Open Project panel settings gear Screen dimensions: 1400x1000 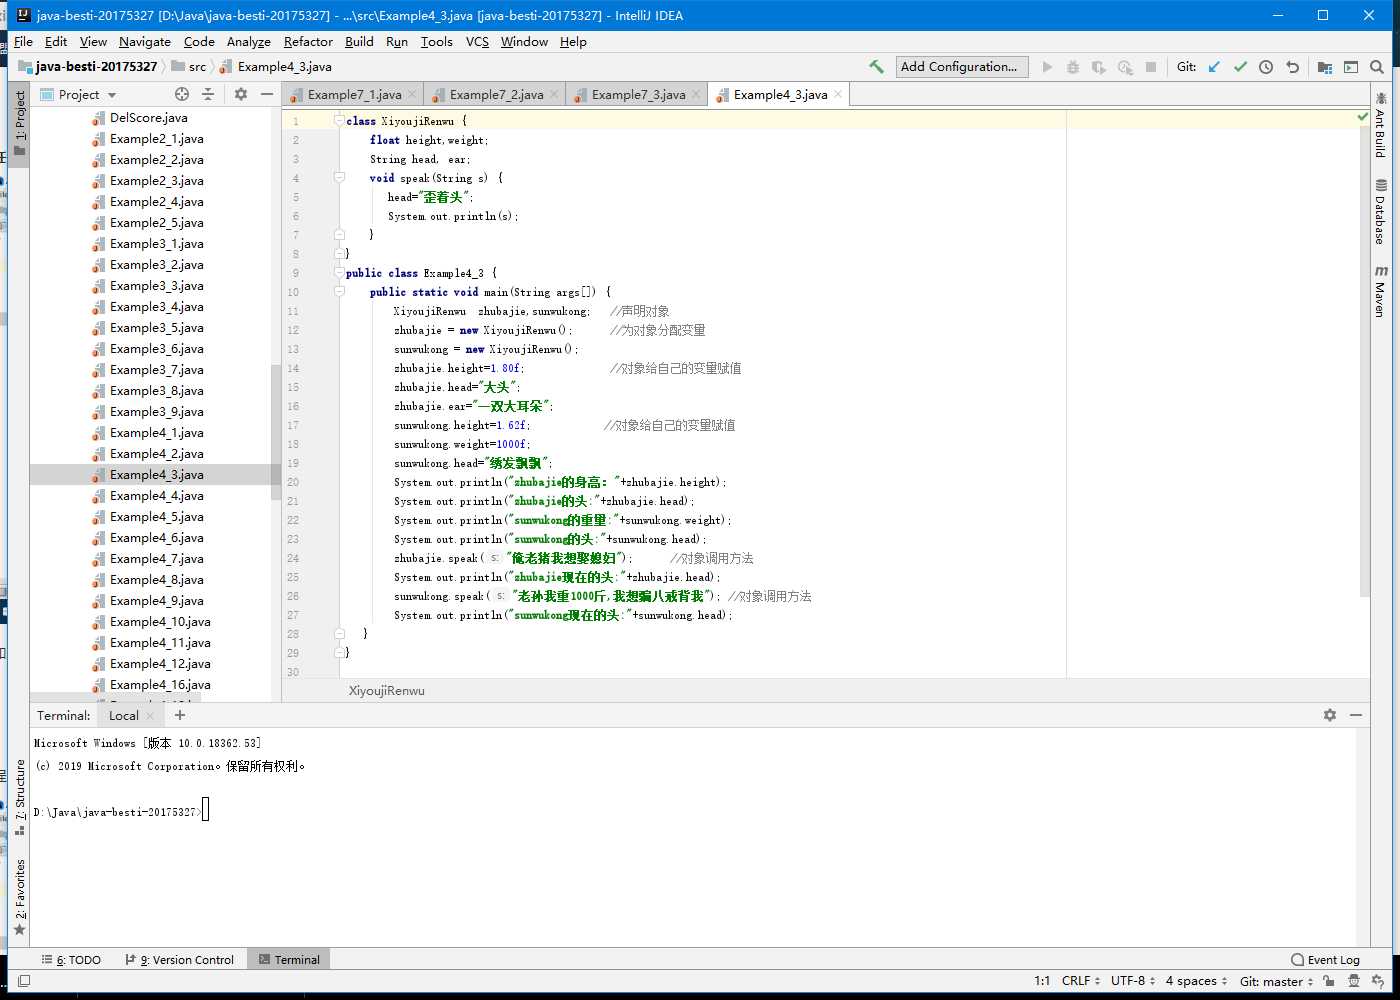pos(241,94)
